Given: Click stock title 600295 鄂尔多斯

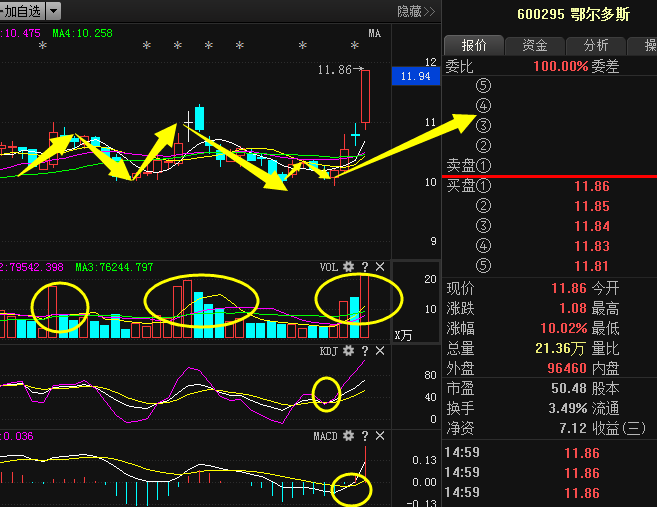Looking at the screenshot, I should tap(574, 14).
